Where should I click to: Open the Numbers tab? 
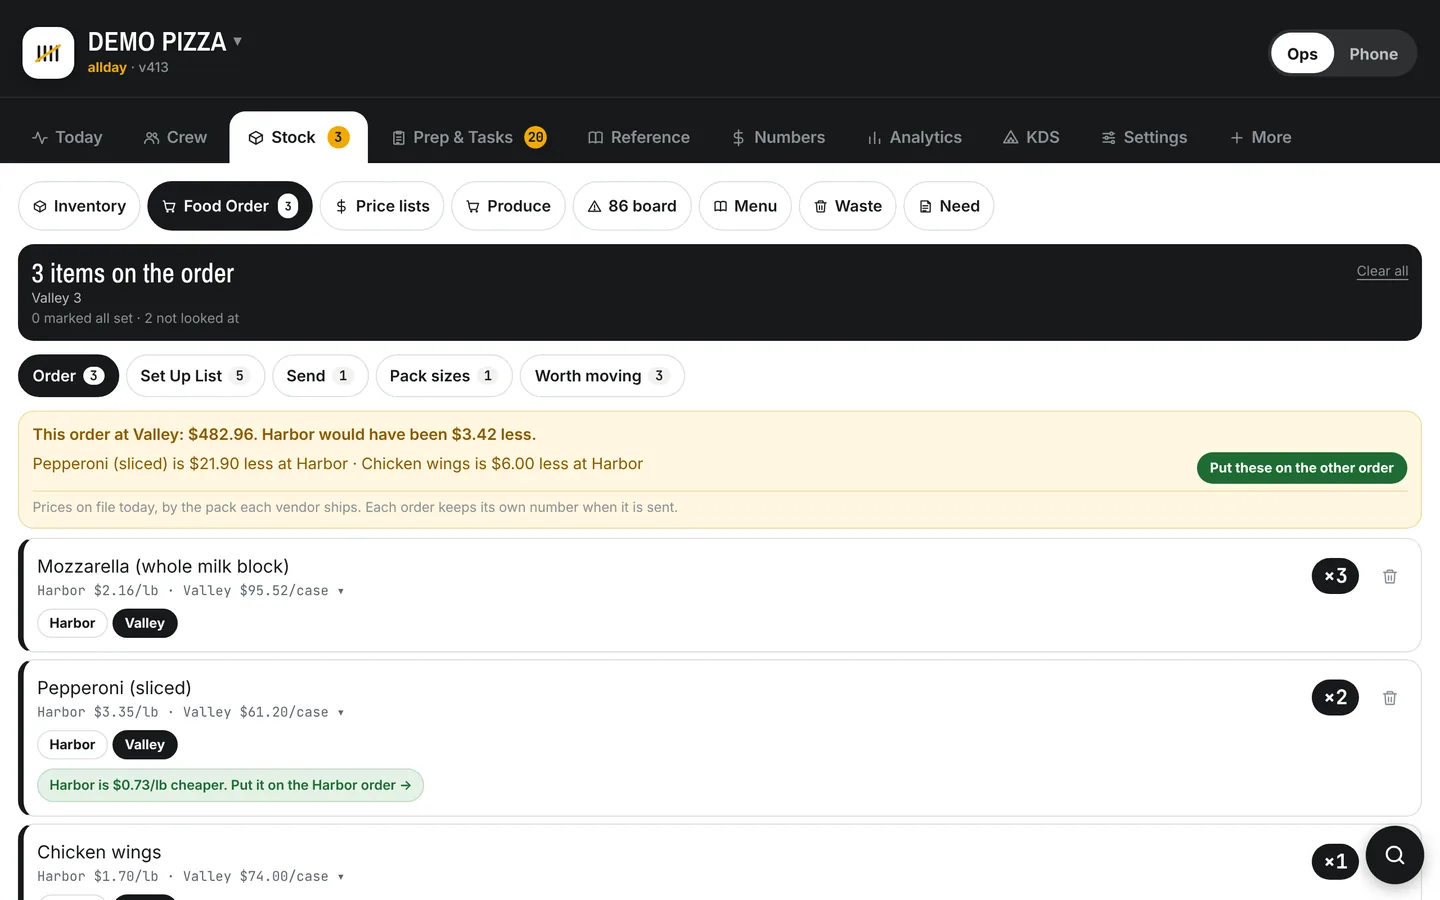click(x=778, y=137)
